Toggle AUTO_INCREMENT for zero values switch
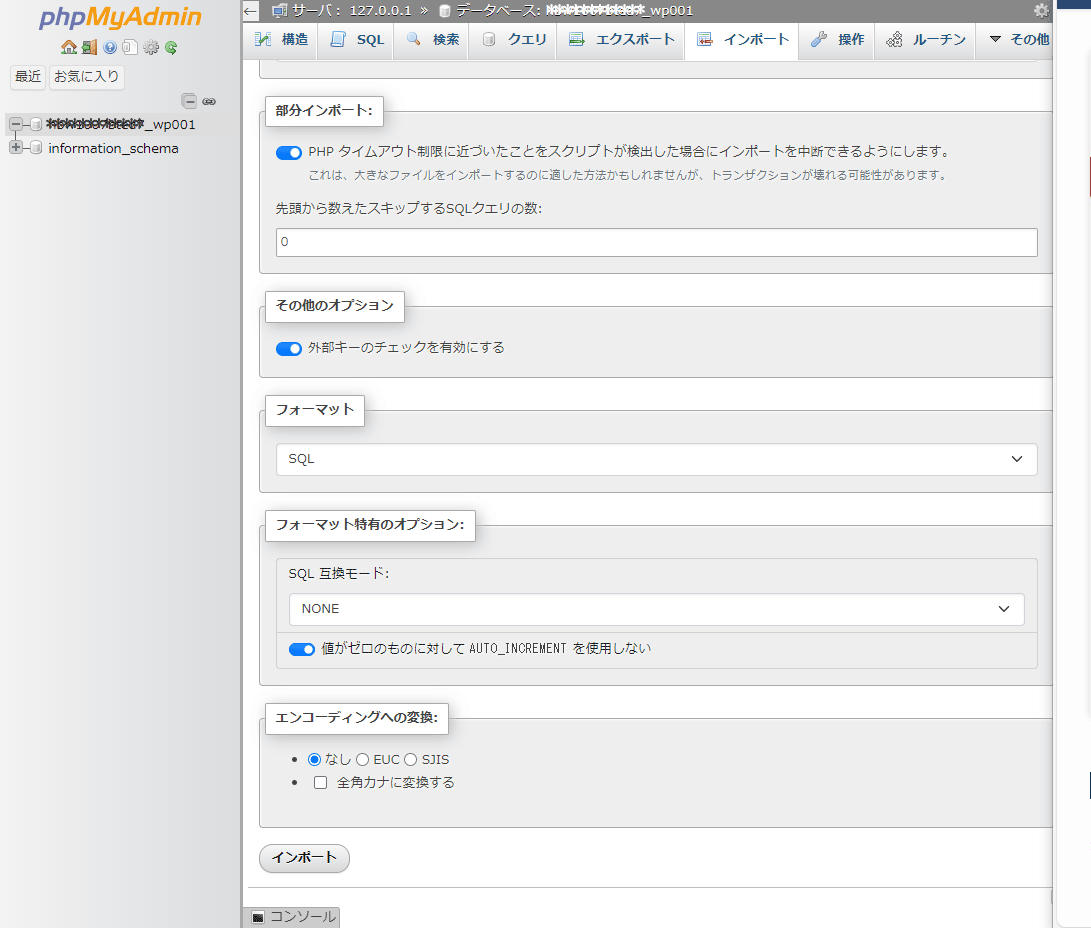This screenshot has width=1091, height=928. click(x=302, y=649)
